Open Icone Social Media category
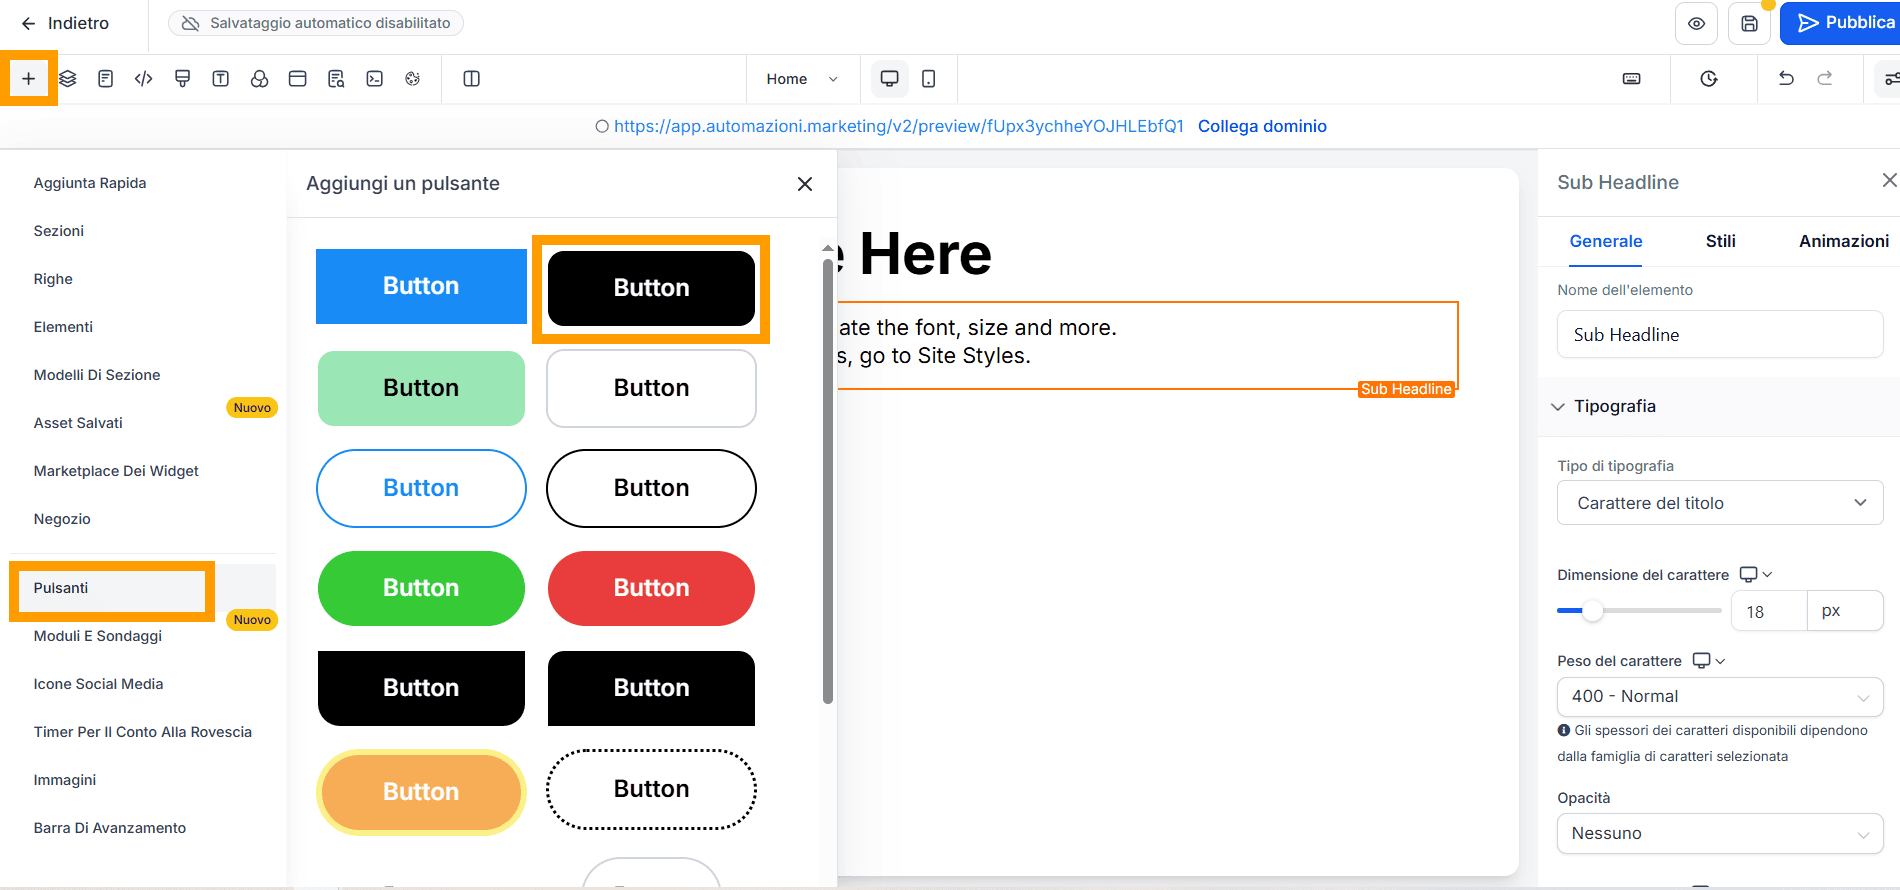 98,684
